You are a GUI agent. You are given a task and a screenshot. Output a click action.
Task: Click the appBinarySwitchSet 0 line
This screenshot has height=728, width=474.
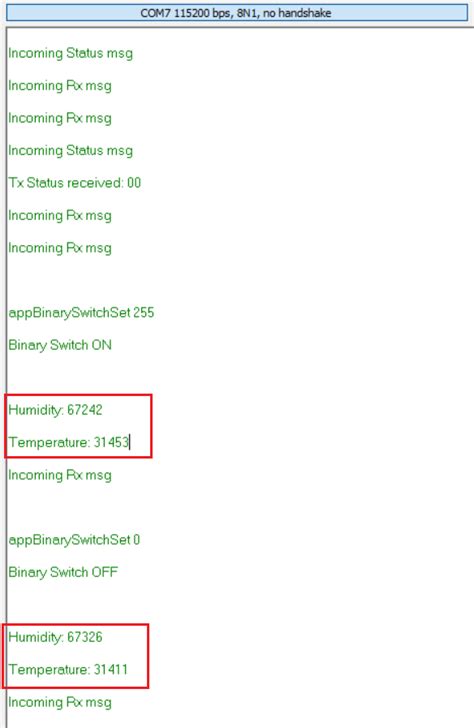(x=74, y=540)
